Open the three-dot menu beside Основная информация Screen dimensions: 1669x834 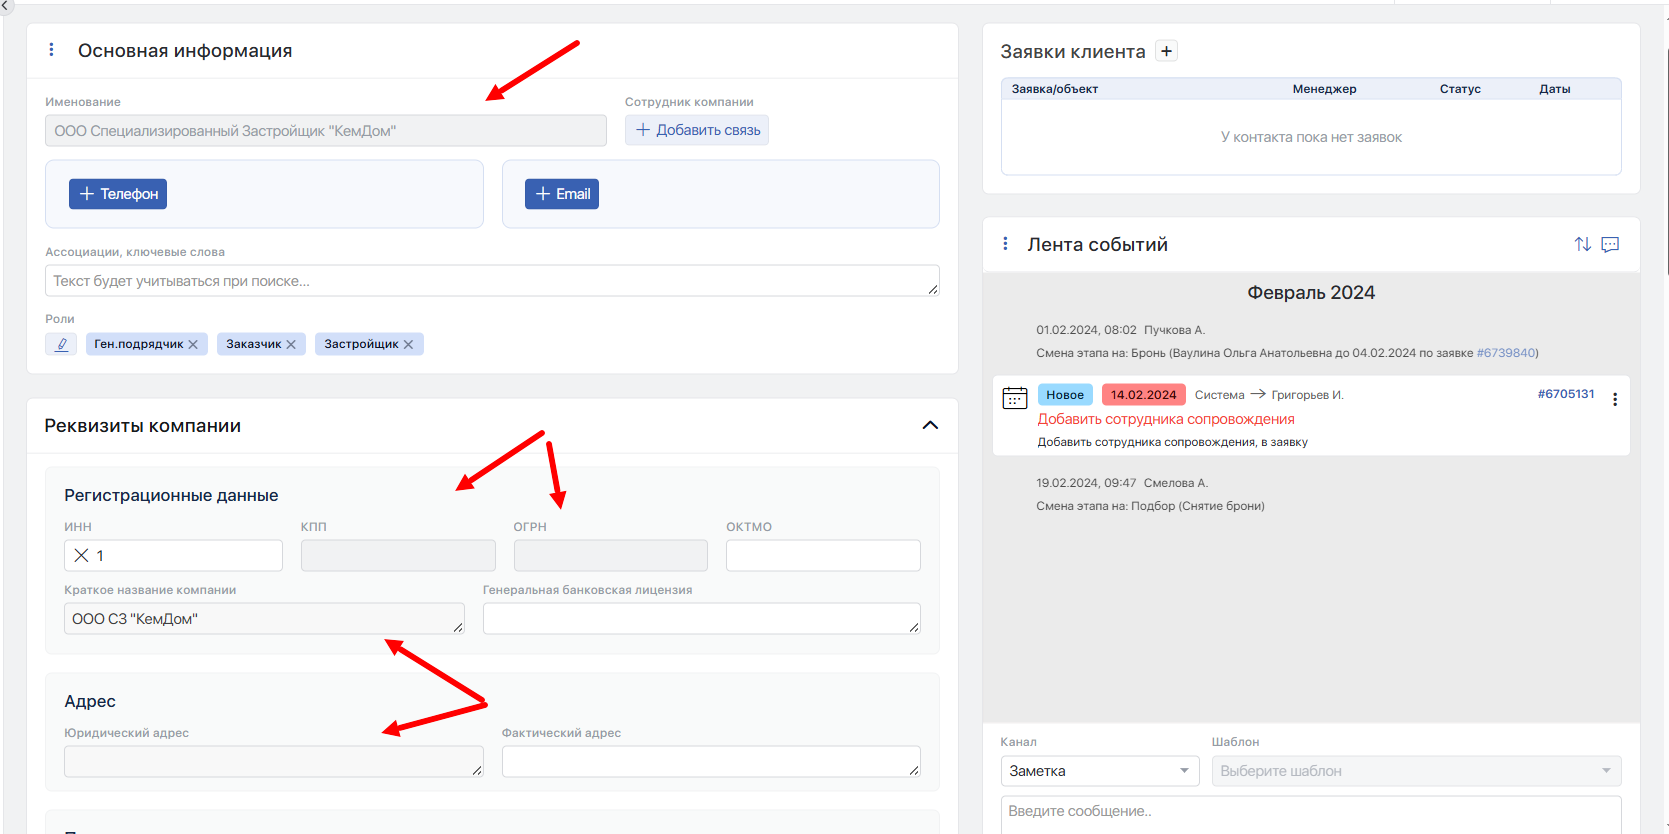52,50
